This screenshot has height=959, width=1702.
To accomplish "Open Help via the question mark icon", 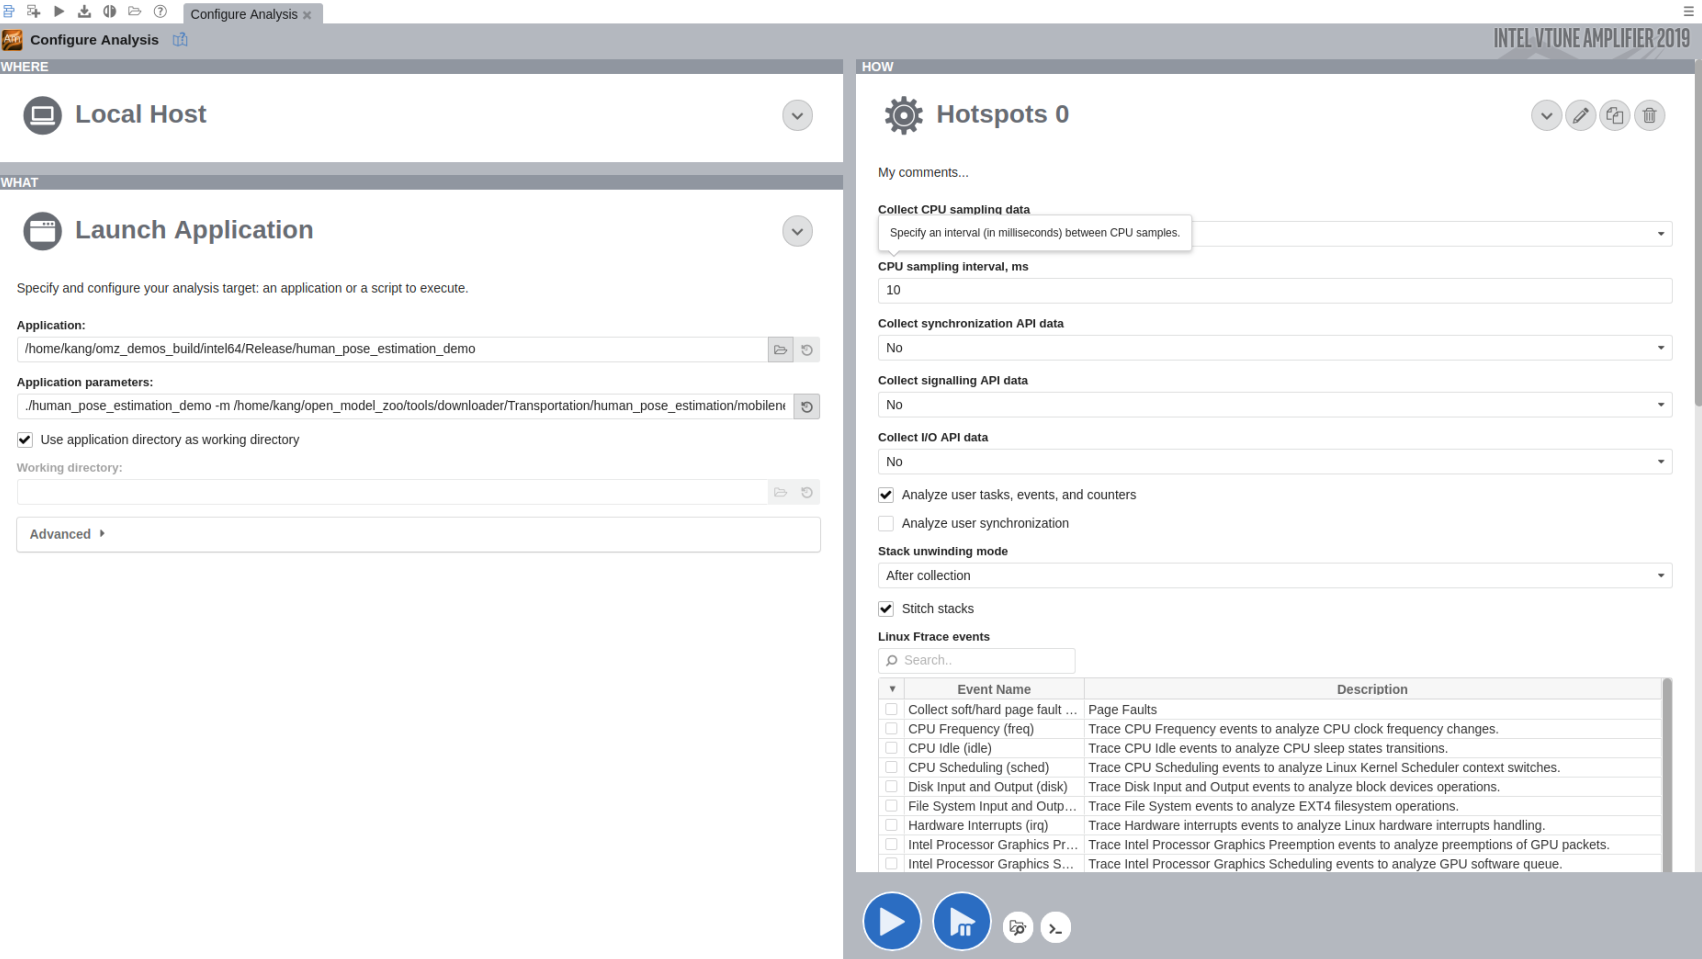I will 160,12.
